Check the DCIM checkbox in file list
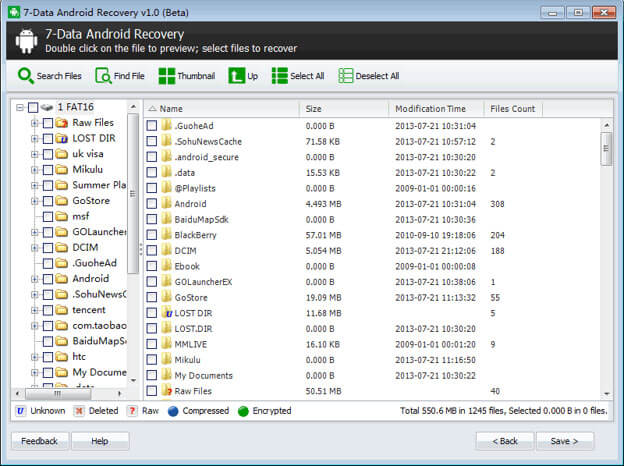Viewport: 626px width, 466px height. [152, 250]
